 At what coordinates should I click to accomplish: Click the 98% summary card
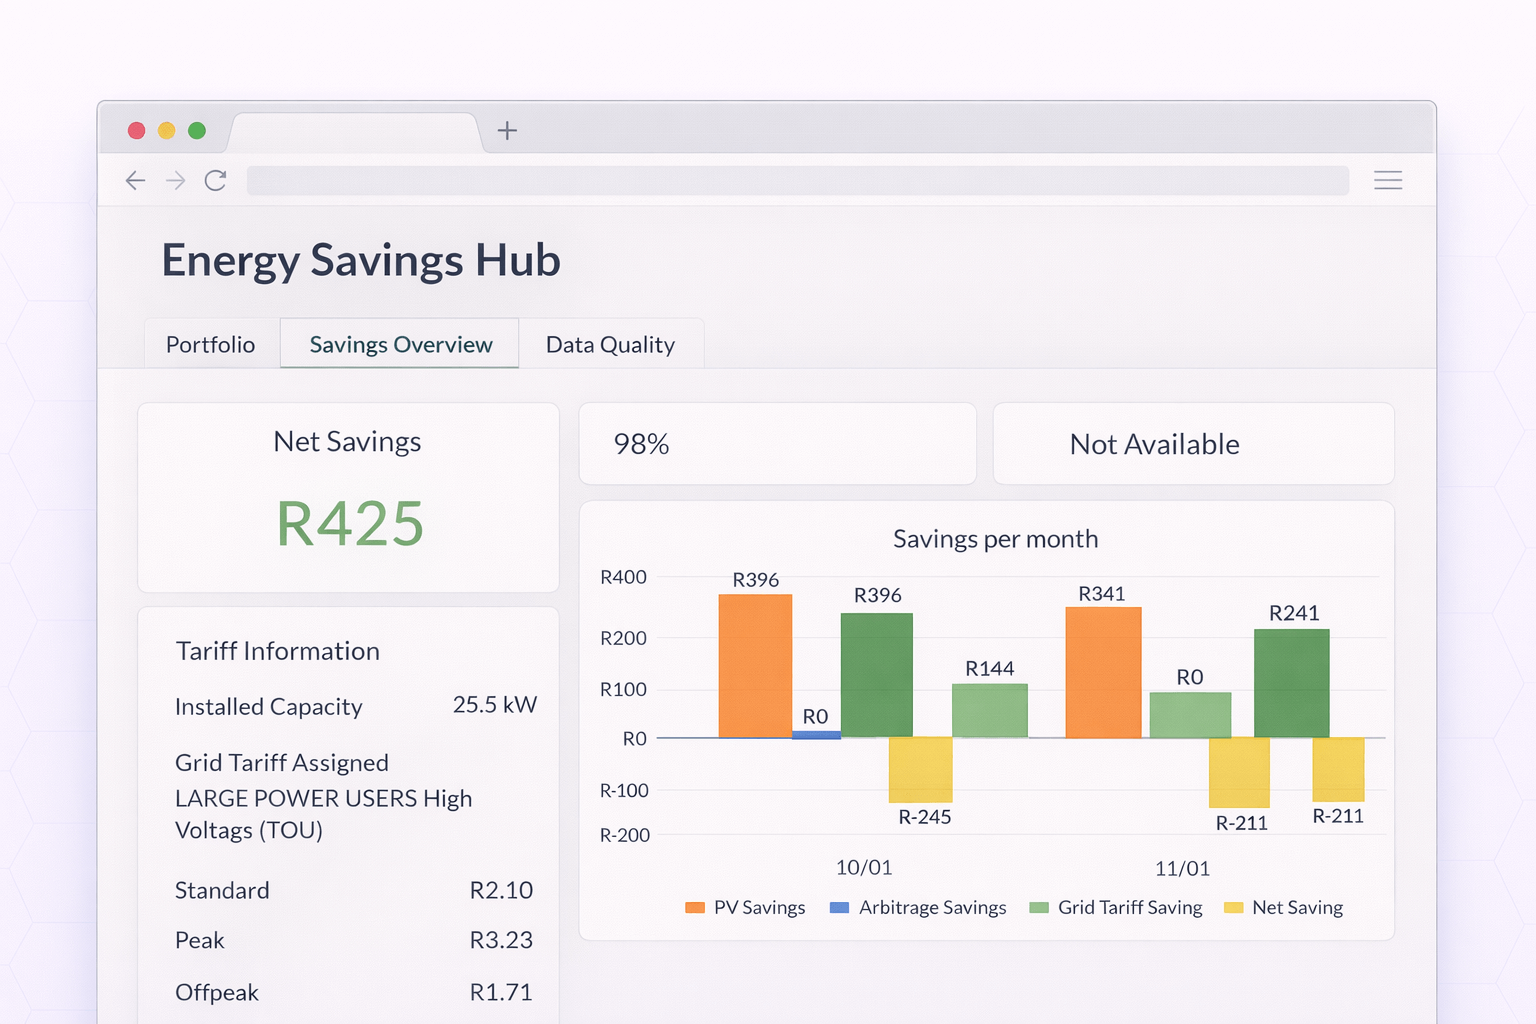[x=777, y=444]
